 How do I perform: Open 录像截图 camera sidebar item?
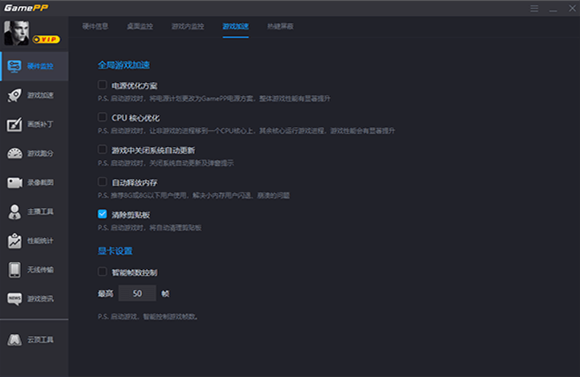[34, 182]
